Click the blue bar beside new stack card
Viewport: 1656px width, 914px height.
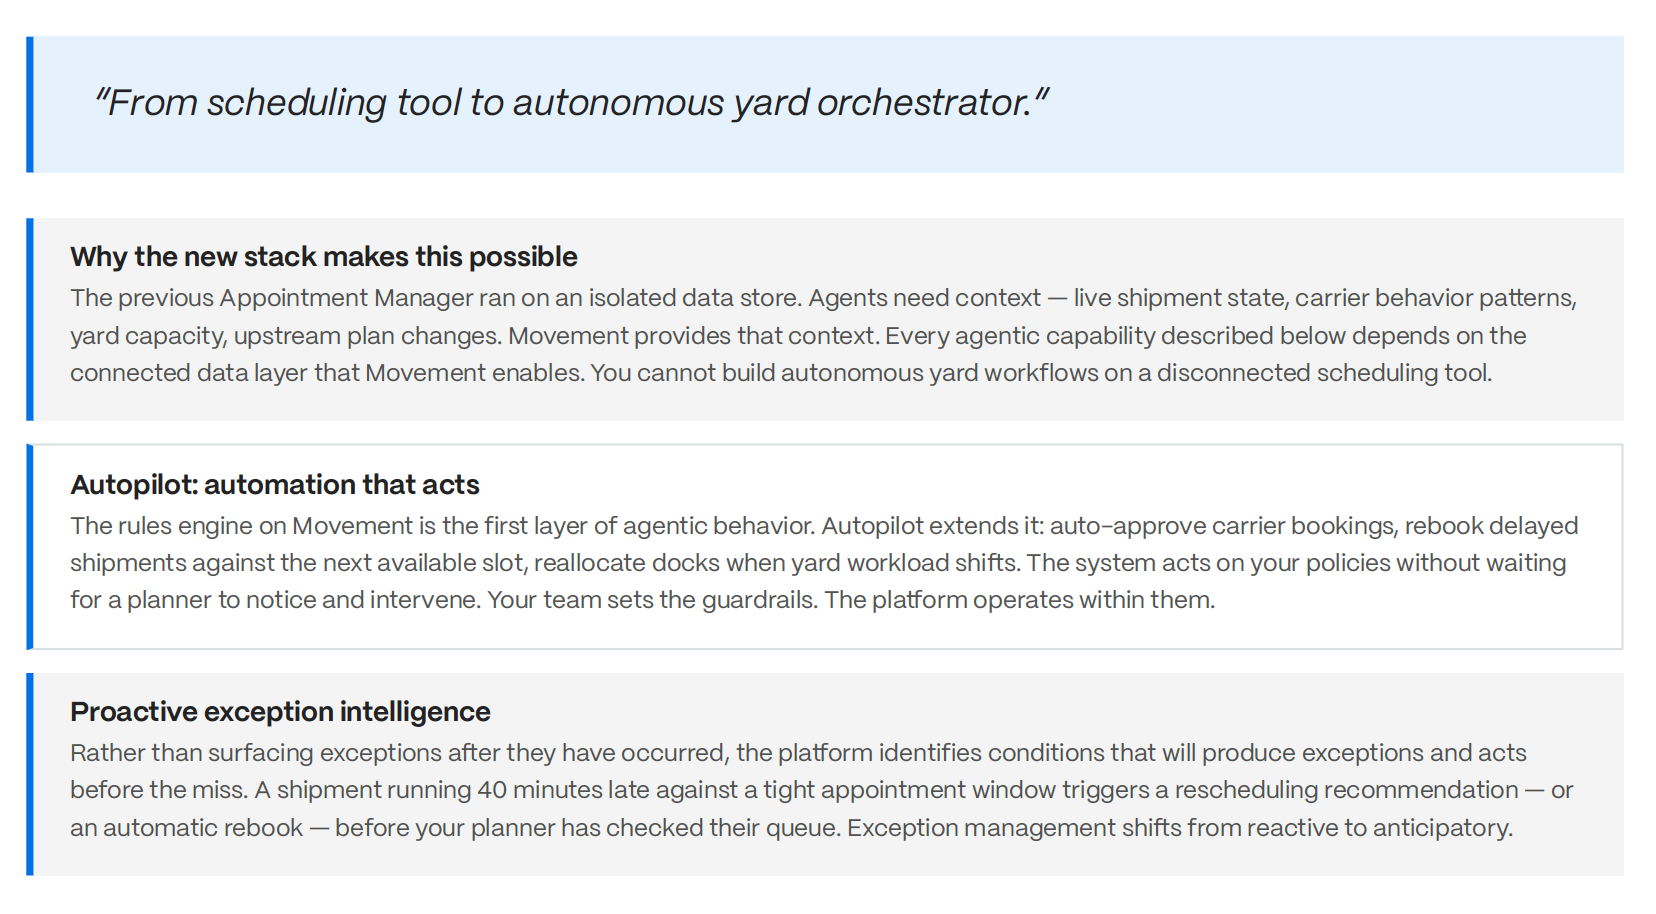(x=30, y=319)
